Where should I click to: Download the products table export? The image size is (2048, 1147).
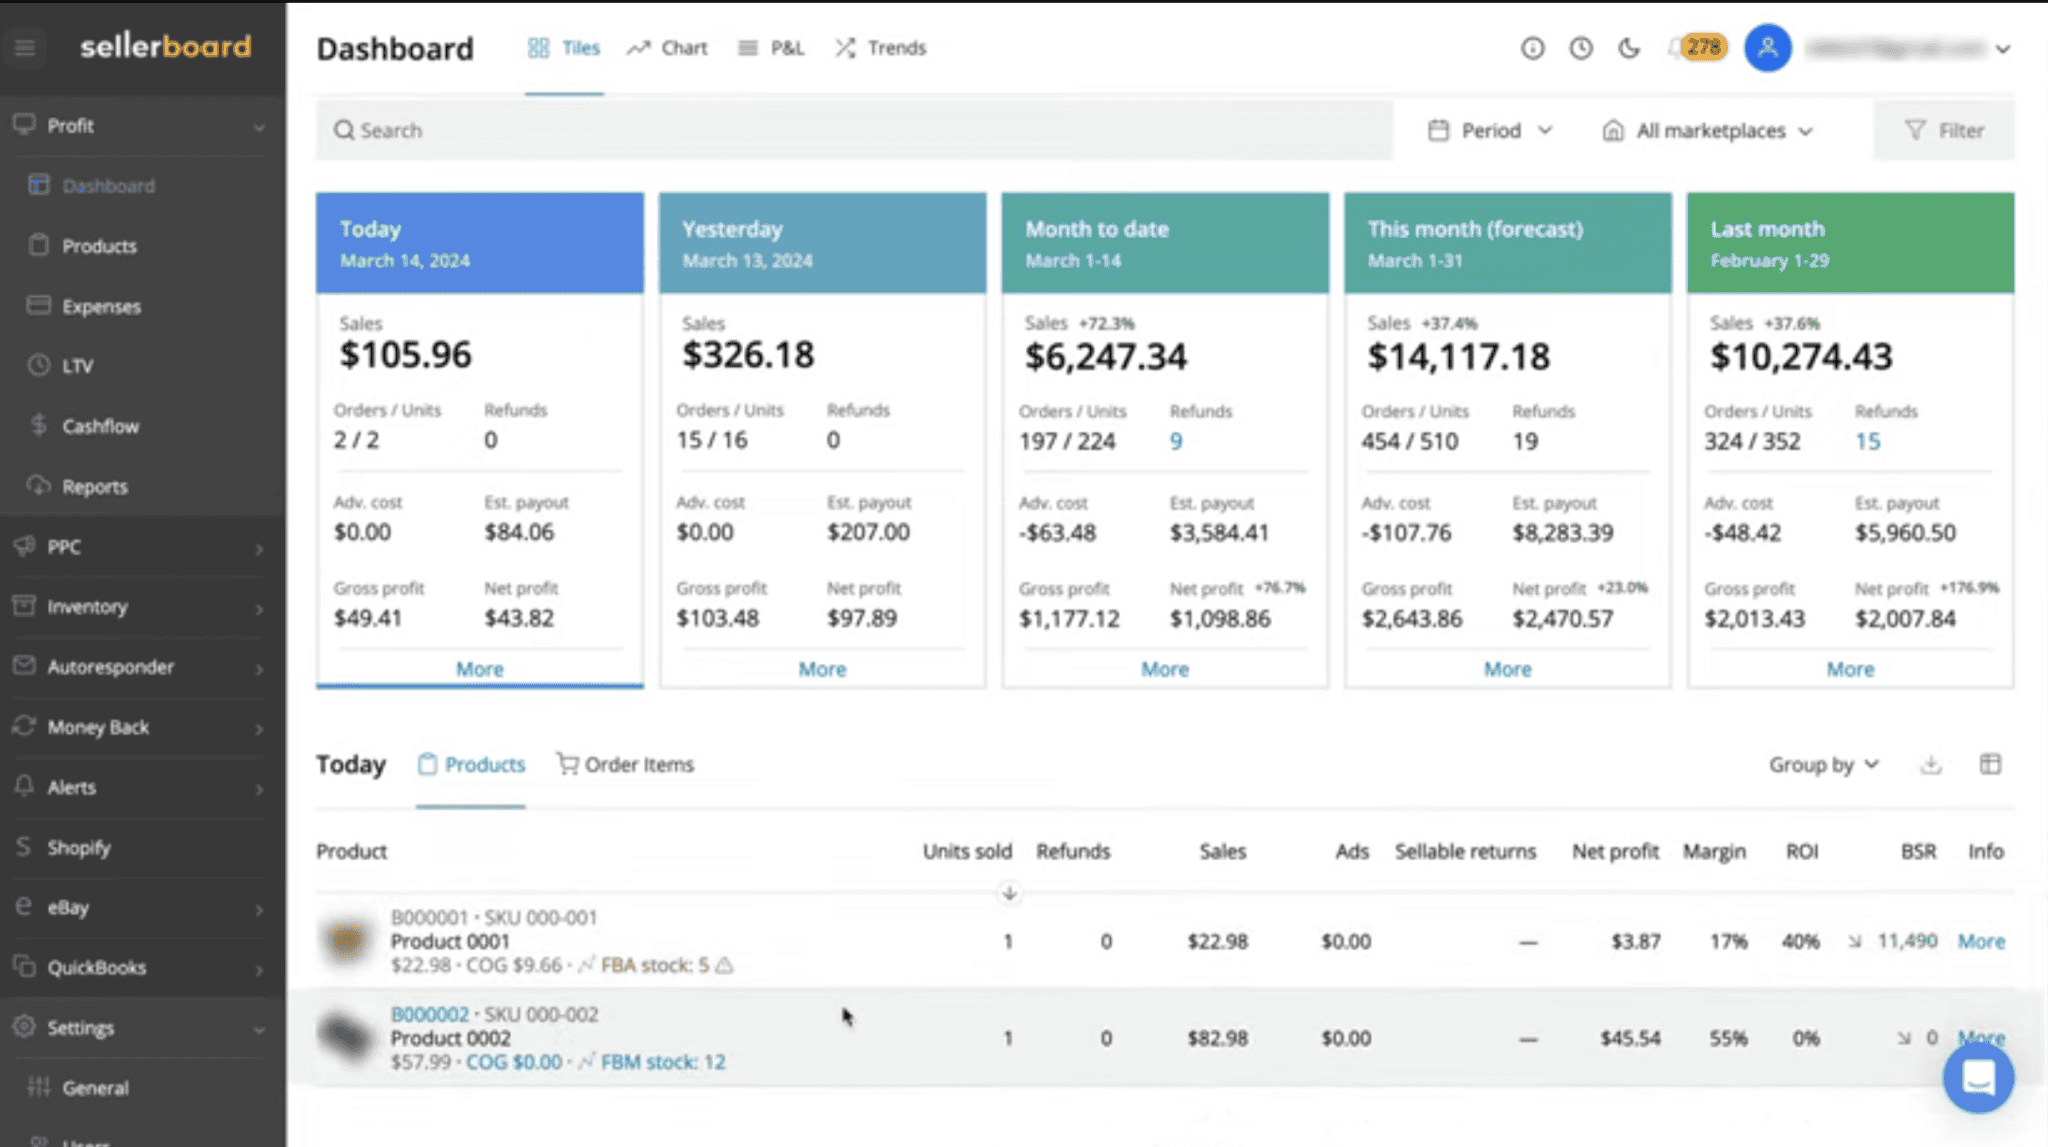[x=1931, y=764]
